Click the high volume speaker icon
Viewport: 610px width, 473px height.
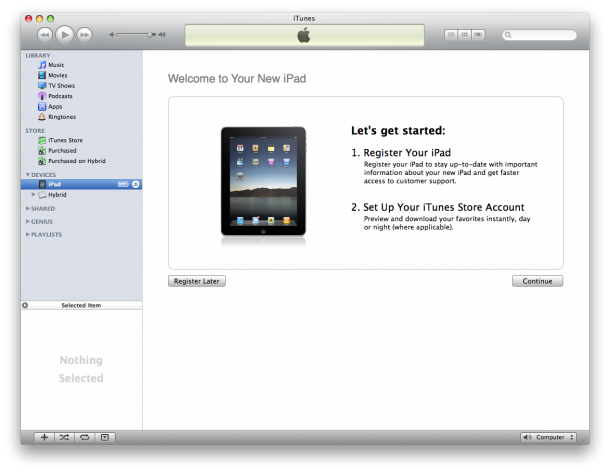162,35
